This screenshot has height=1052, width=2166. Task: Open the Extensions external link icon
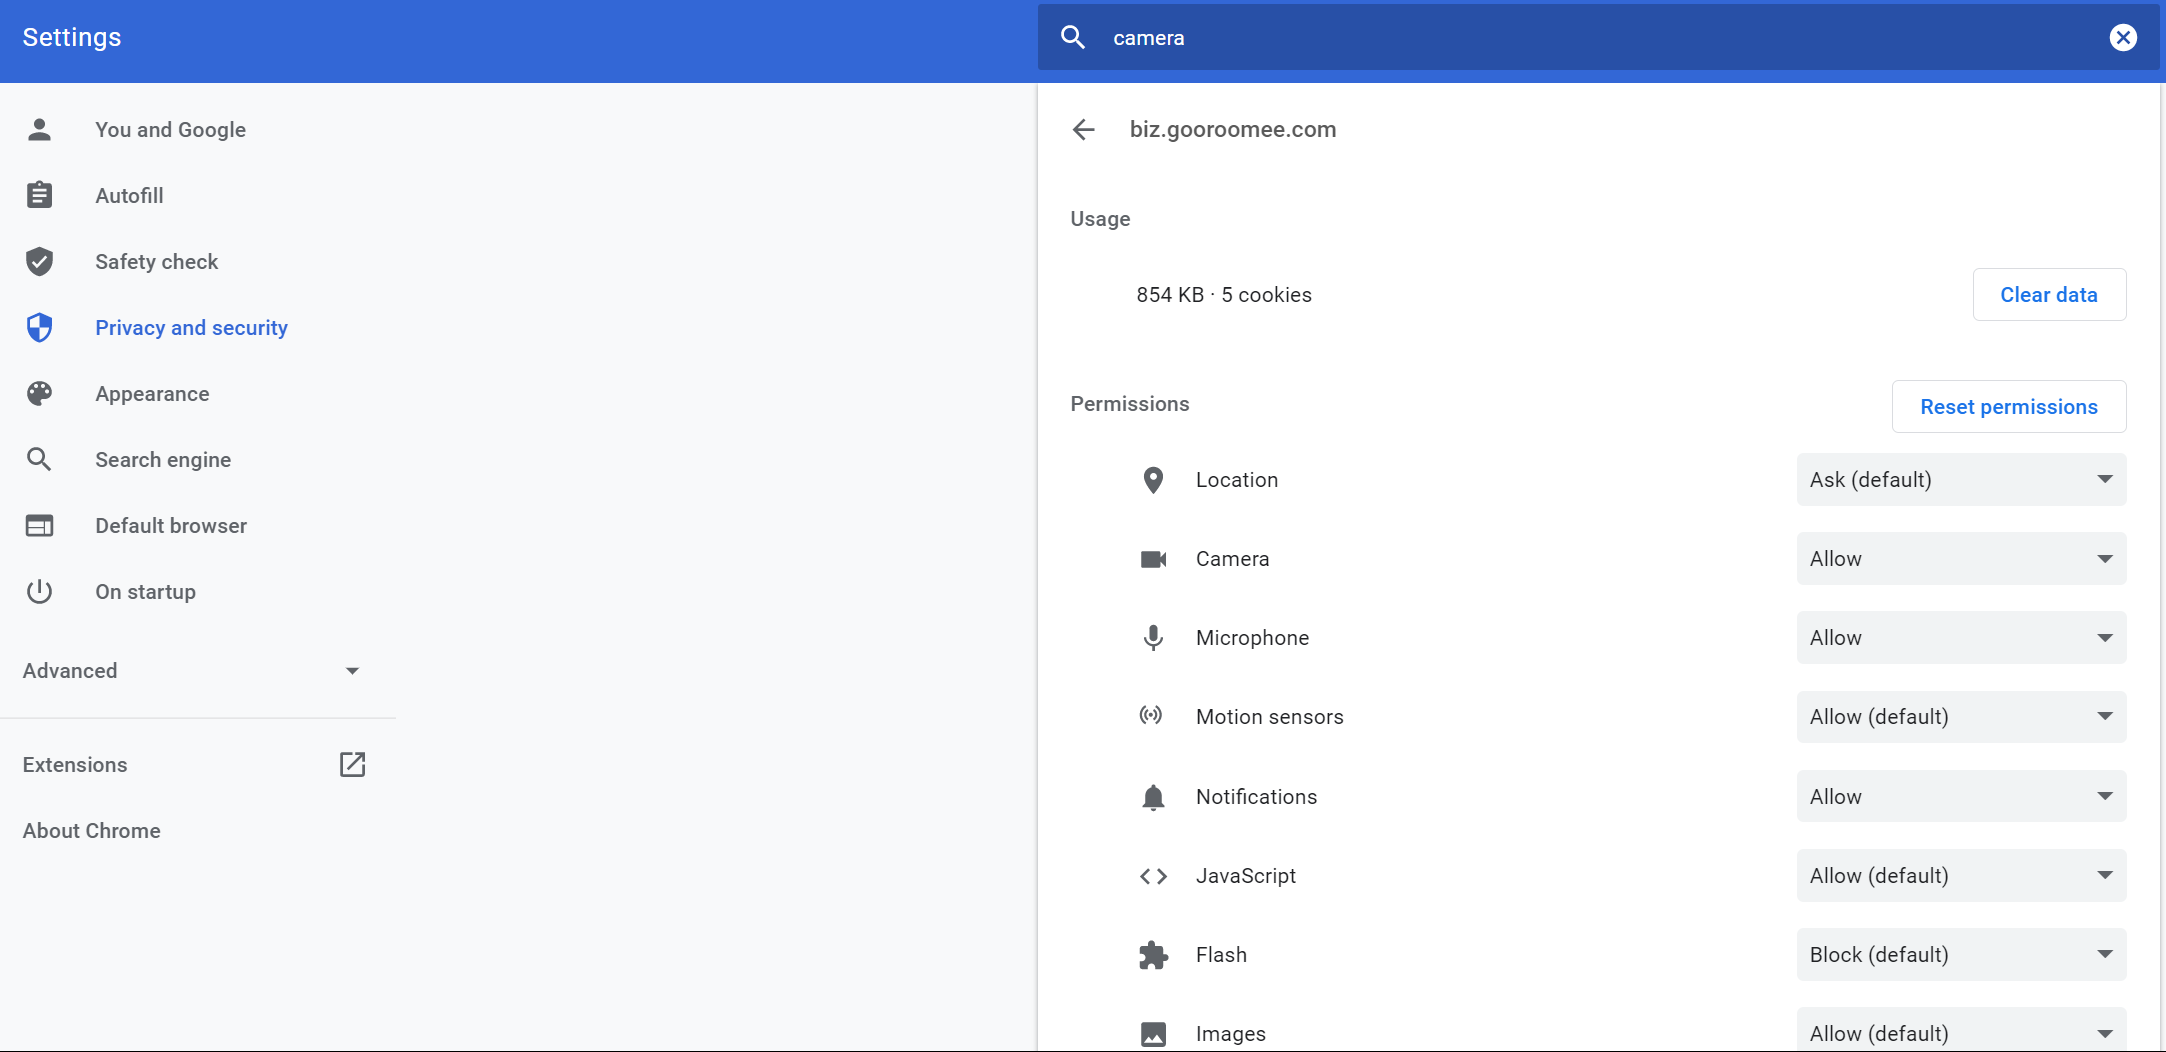click(352, 765)
